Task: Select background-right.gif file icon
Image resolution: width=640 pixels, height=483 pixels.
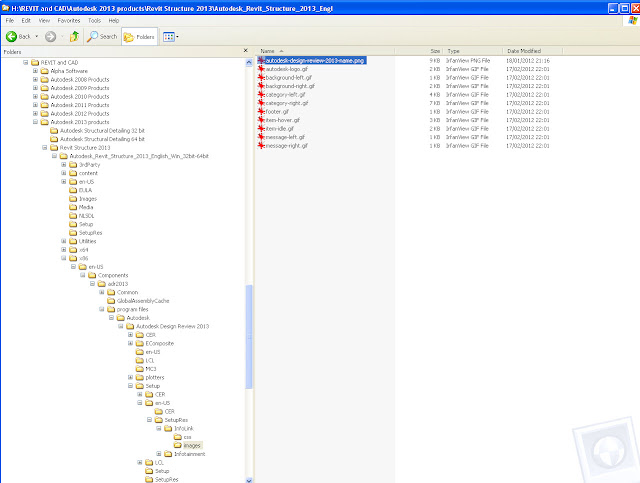Action: (x=261, y=86)
